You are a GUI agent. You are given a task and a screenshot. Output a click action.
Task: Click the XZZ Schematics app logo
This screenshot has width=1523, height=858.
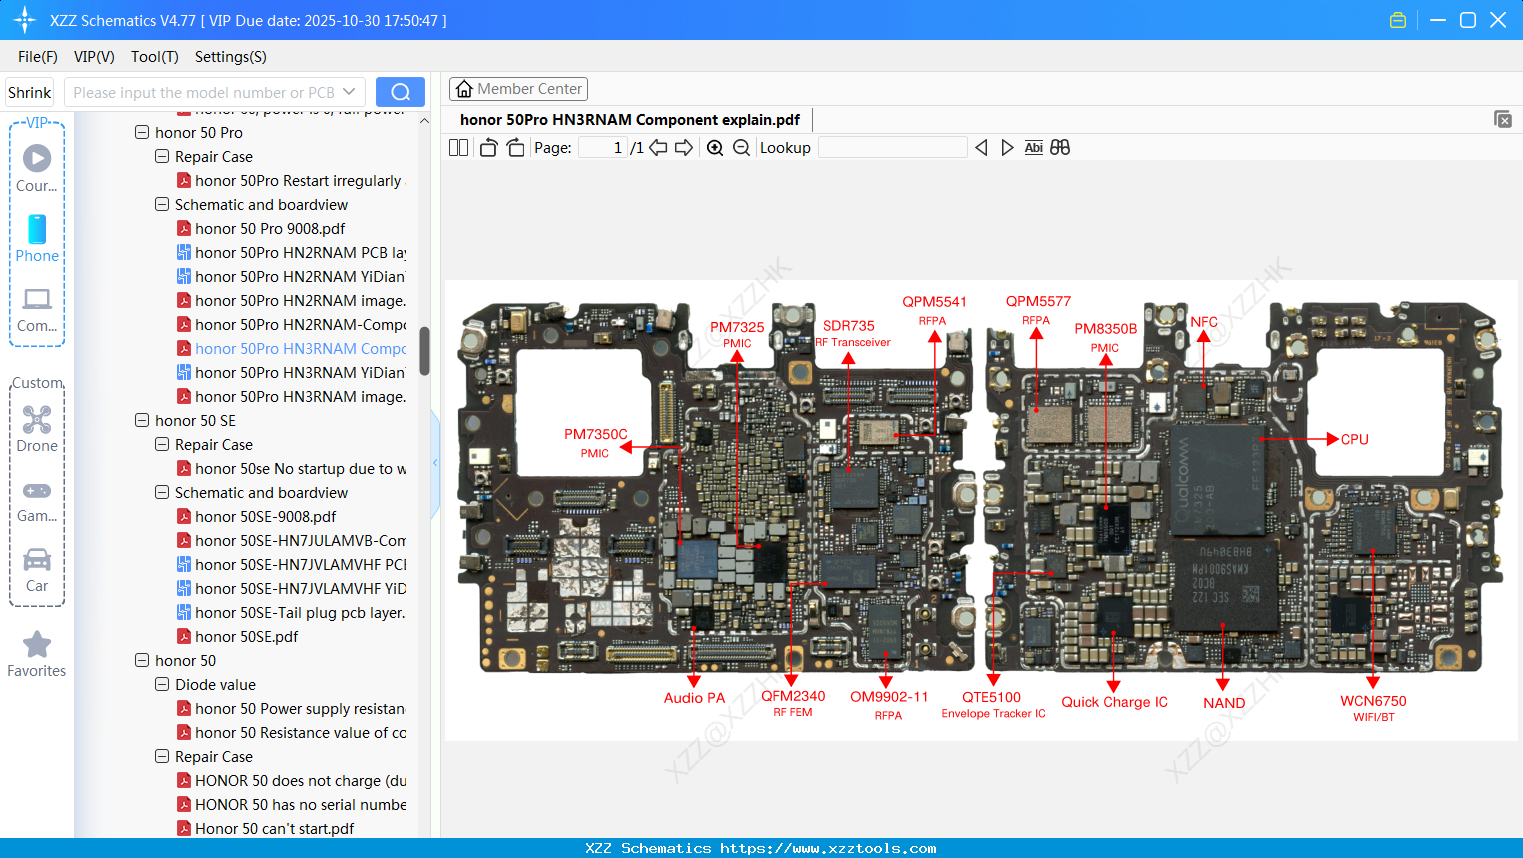point(24,20)
